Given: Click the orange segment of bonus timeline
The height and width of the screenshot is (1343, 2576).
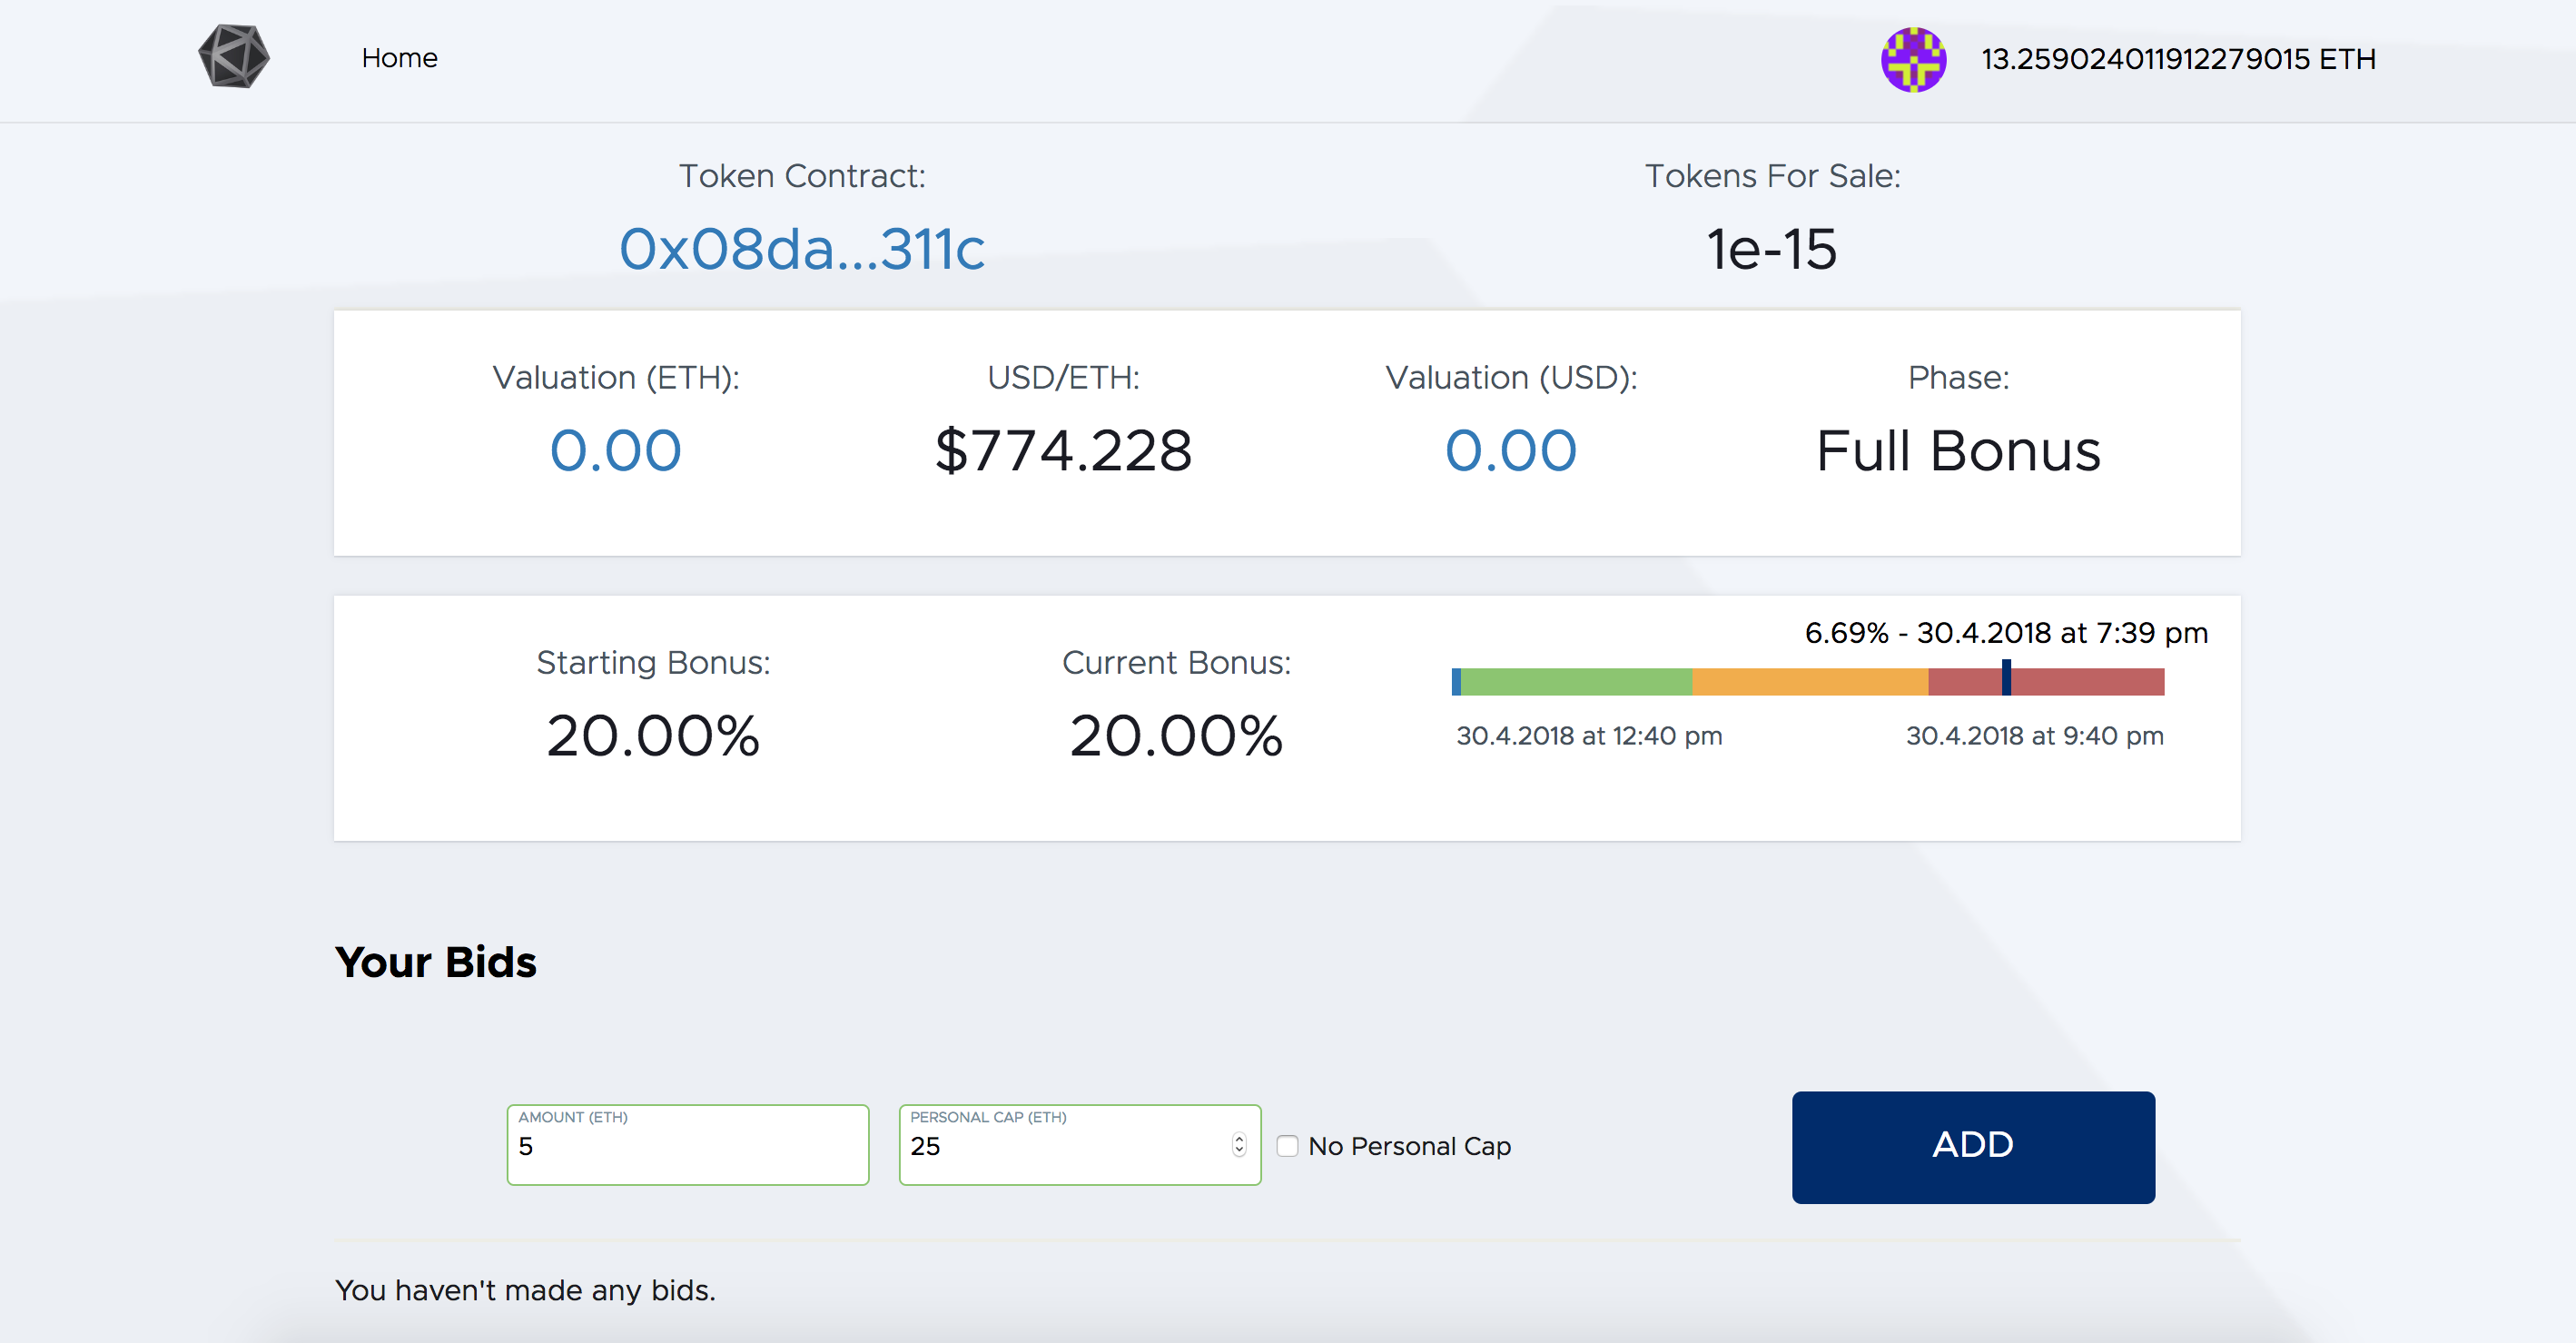Looking at the screenshot, I should tap(1809, 682).
